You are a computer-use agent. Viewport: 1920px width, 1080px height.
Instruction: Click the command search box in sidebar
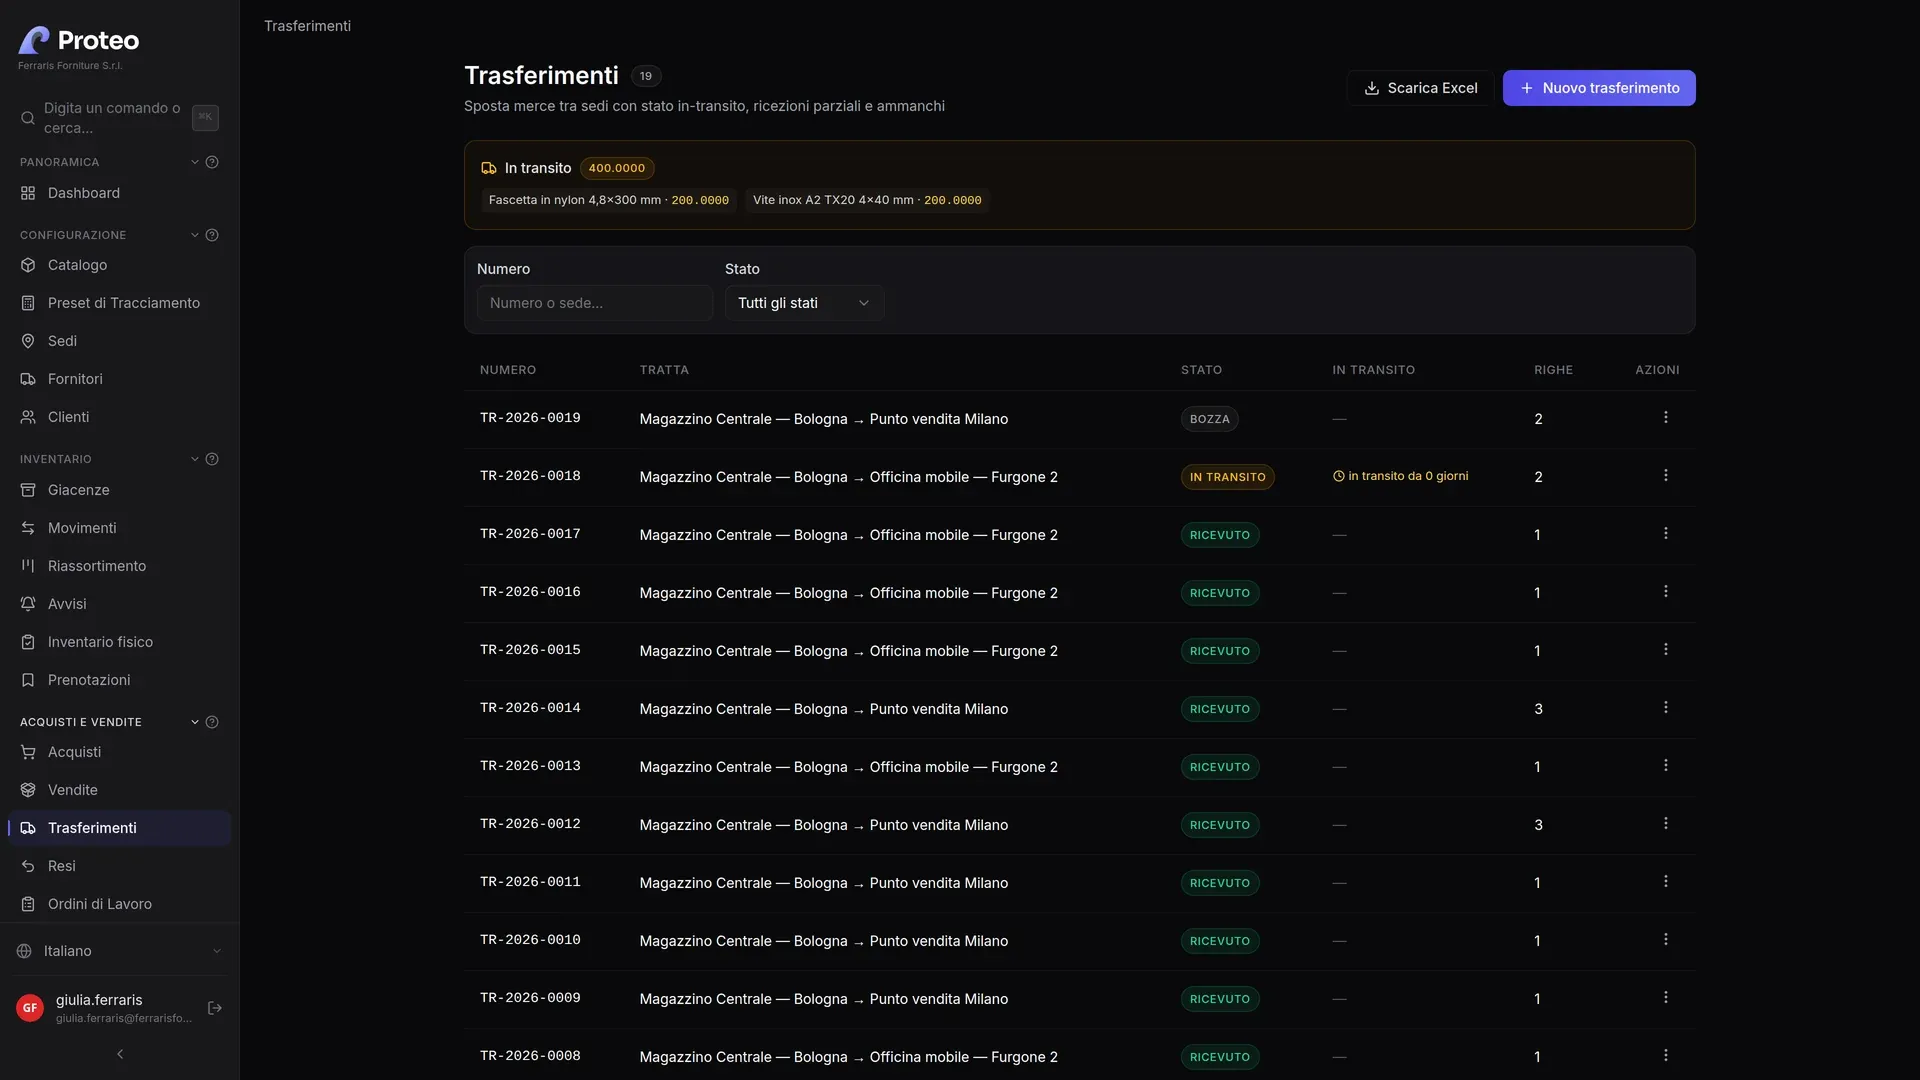click(119, 118)
